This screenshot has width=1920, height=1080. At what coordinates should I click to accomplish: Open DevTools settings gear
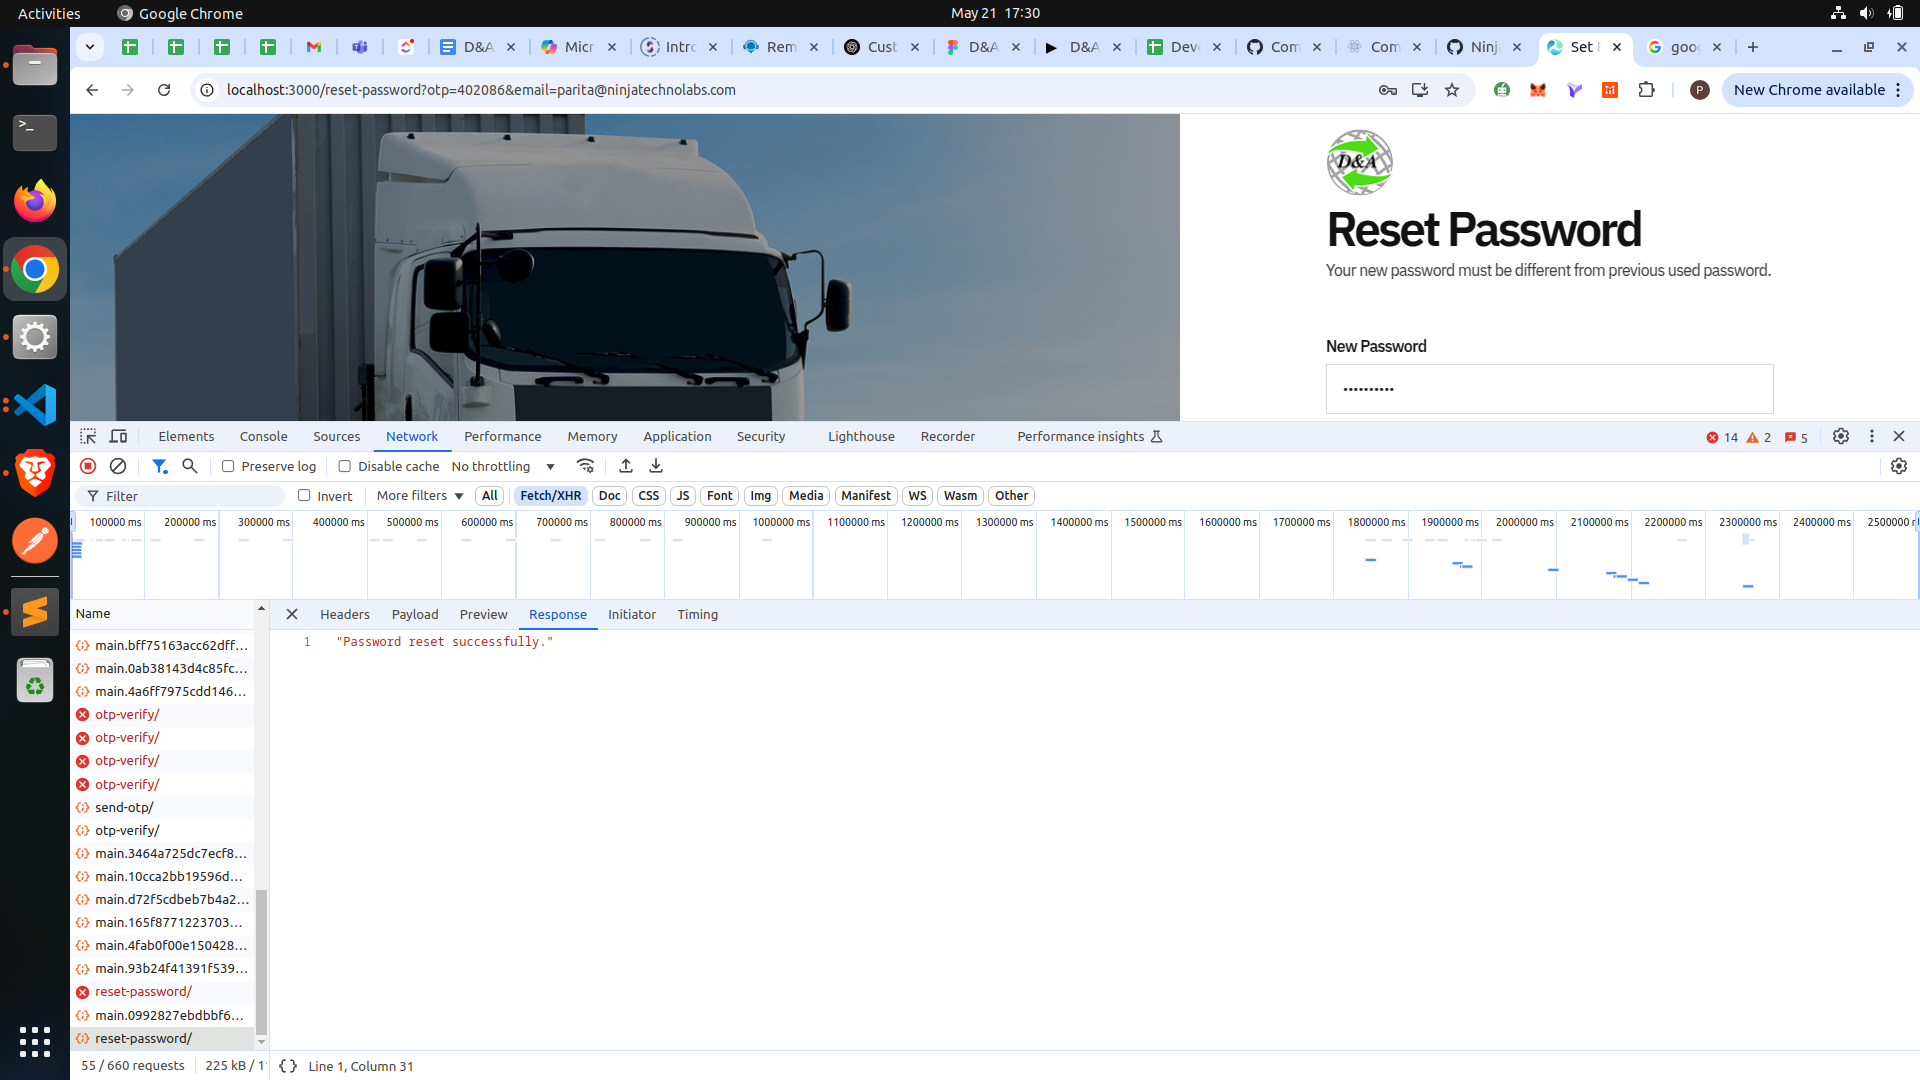point(1840,436)
